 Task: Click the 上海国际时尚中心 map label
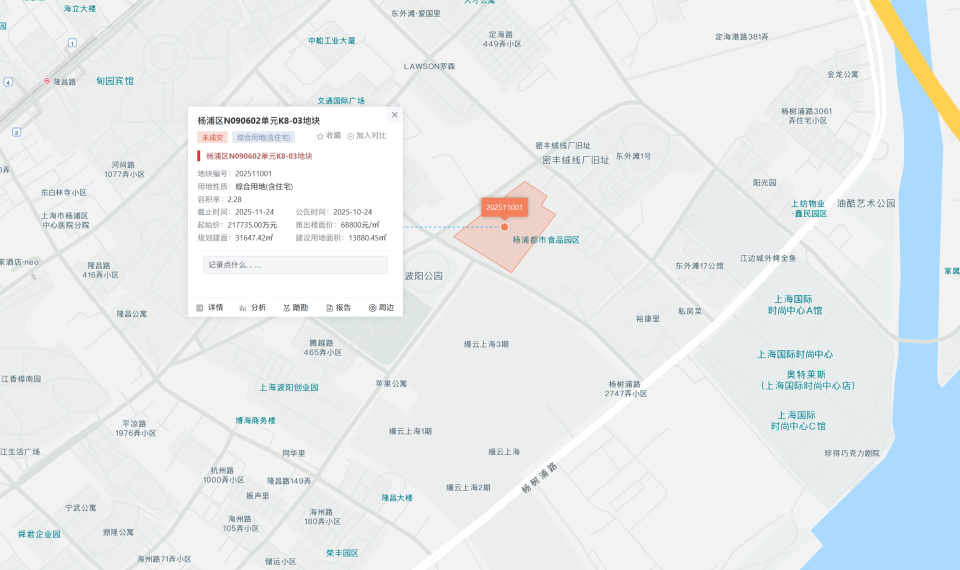(795, 354)
